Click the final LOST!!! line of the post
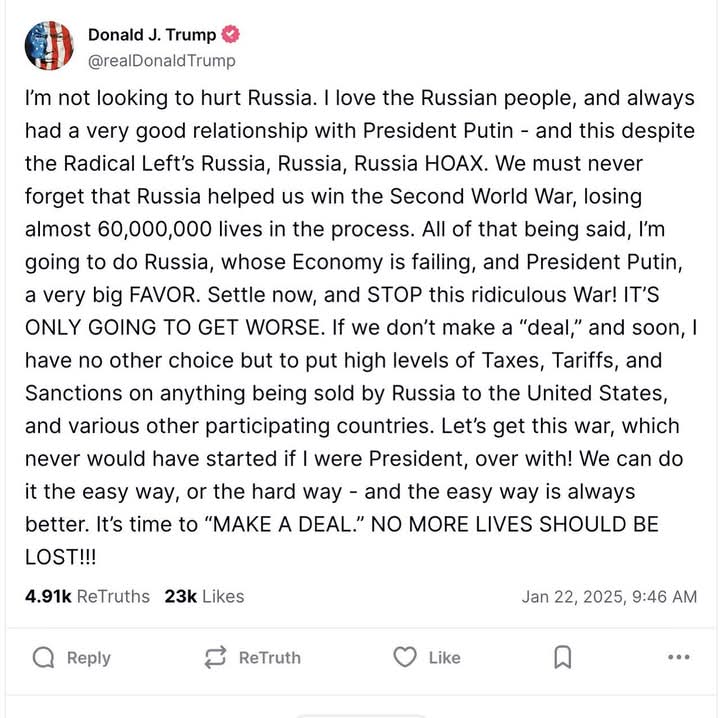The height and width of the screenshot is (718, 720). pyautogui.click(x=60, y=556)
